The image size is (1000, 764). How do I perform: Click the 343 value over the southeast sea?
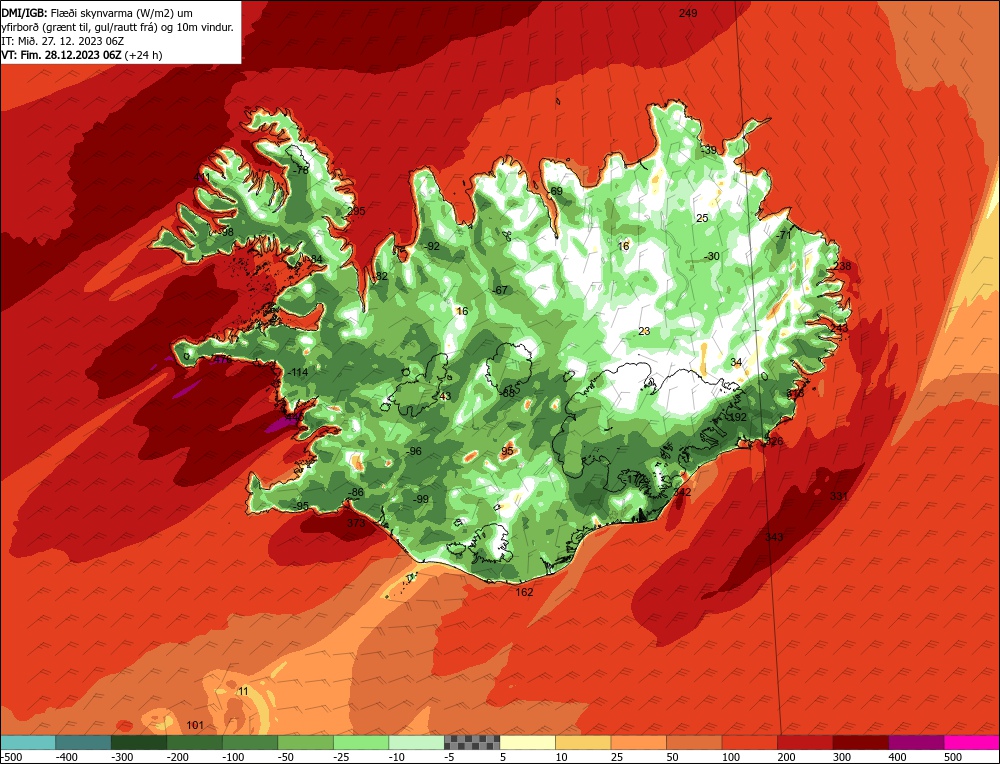pyautogui.click(x=774, y=538)
